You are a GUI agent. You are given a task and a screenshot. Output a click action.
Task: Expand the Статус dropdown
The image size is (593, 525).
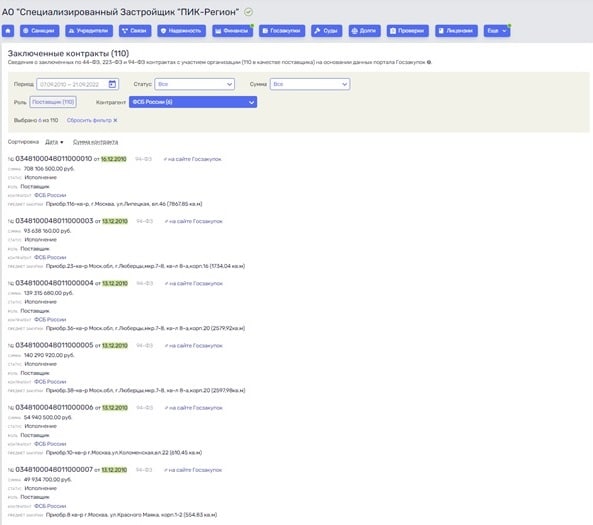click(x=194, y=84)
